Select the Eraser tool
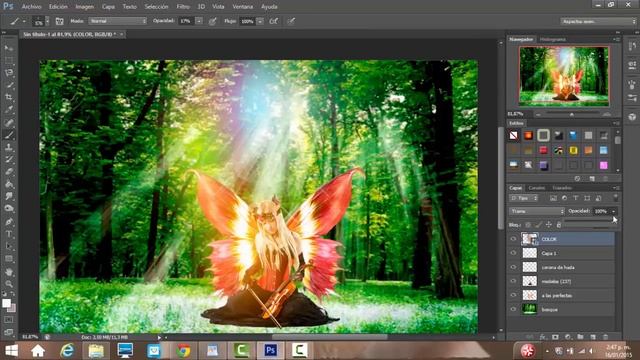This screenshot has width=640, height=360. (x=9, y=172)
